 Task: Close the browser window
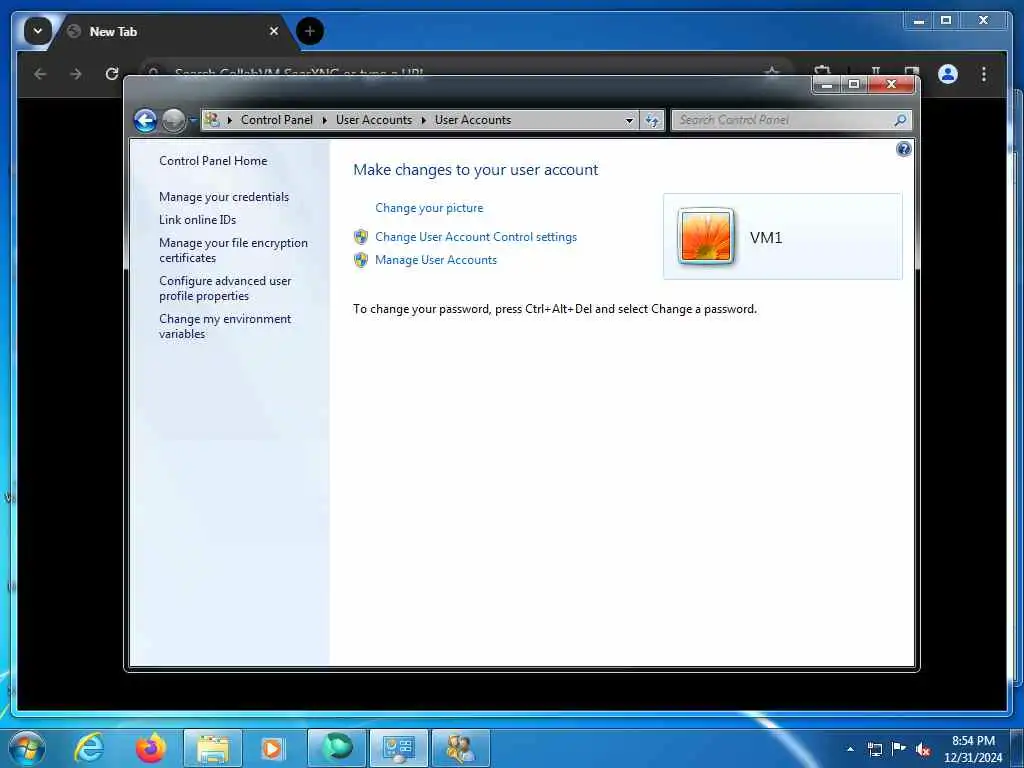[983, 21]
